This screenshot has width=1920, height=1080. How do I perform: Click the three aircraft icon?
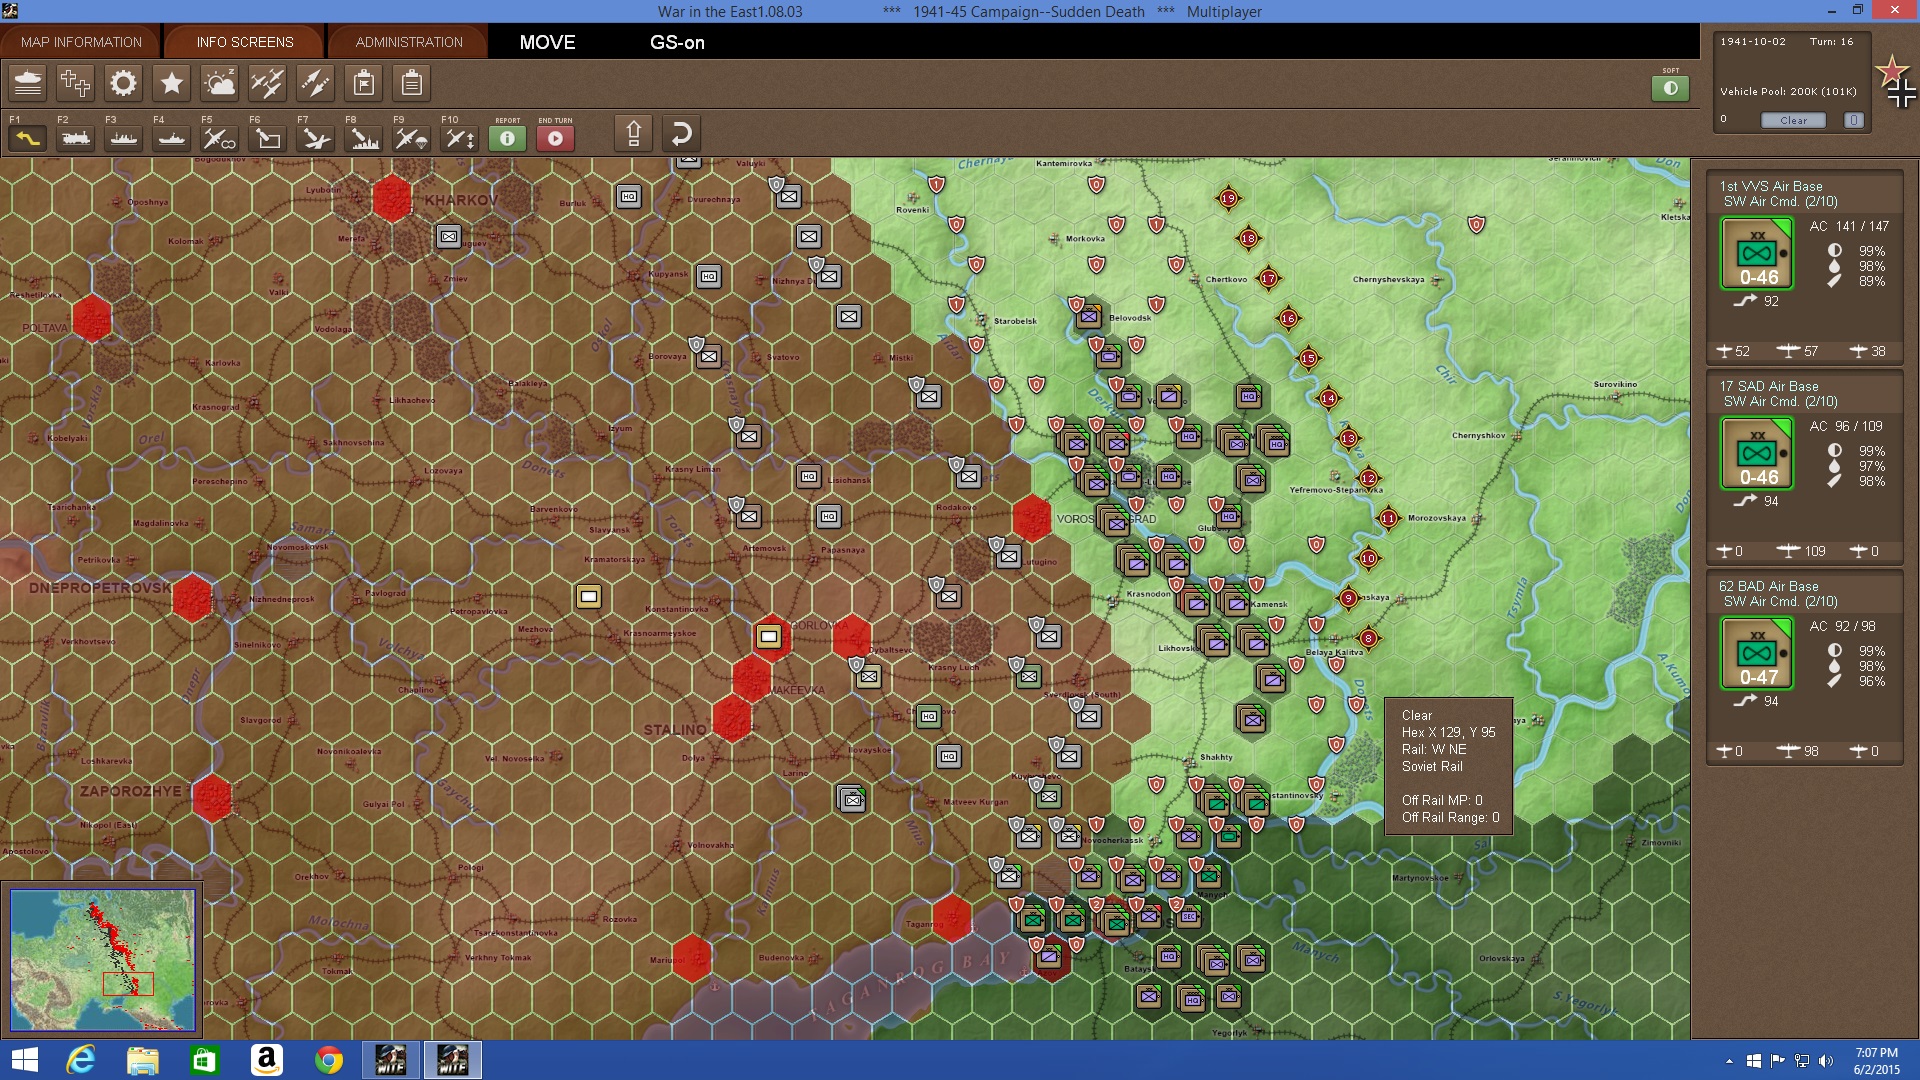click(267, 83)
